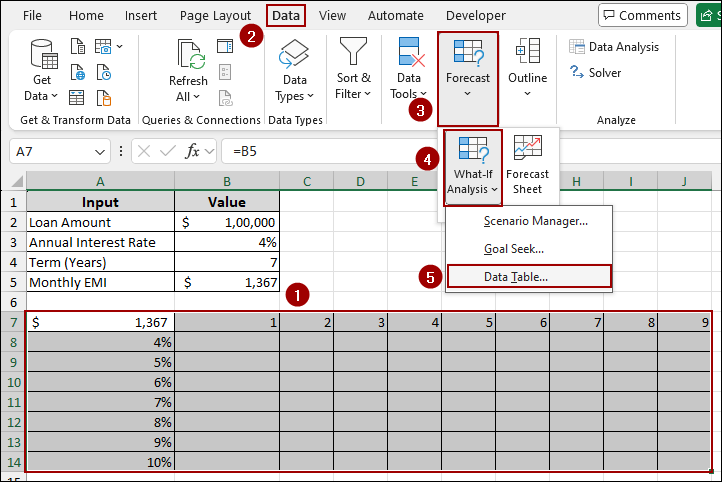Click the Insert Function fx icon
This screenshot has height=482, width=722.
point(193,152)
